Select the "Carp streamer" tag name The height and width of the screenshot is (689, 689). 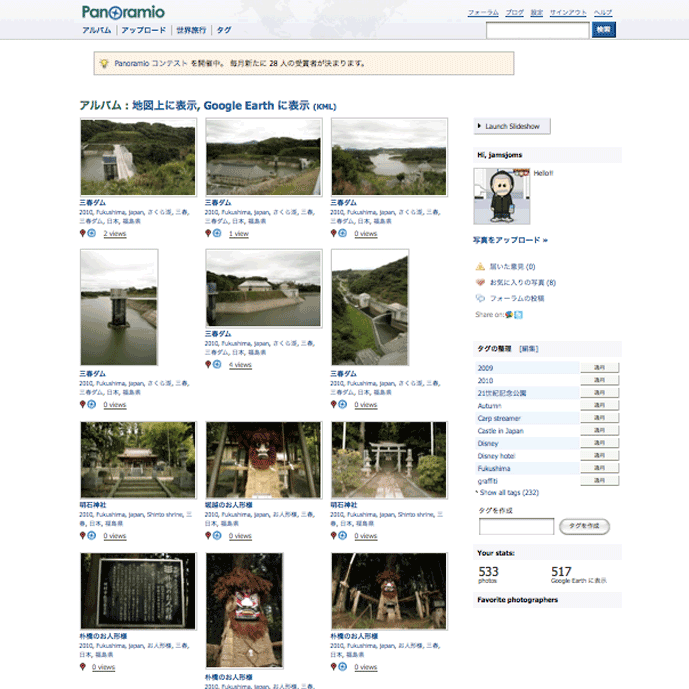coord(499,418)
